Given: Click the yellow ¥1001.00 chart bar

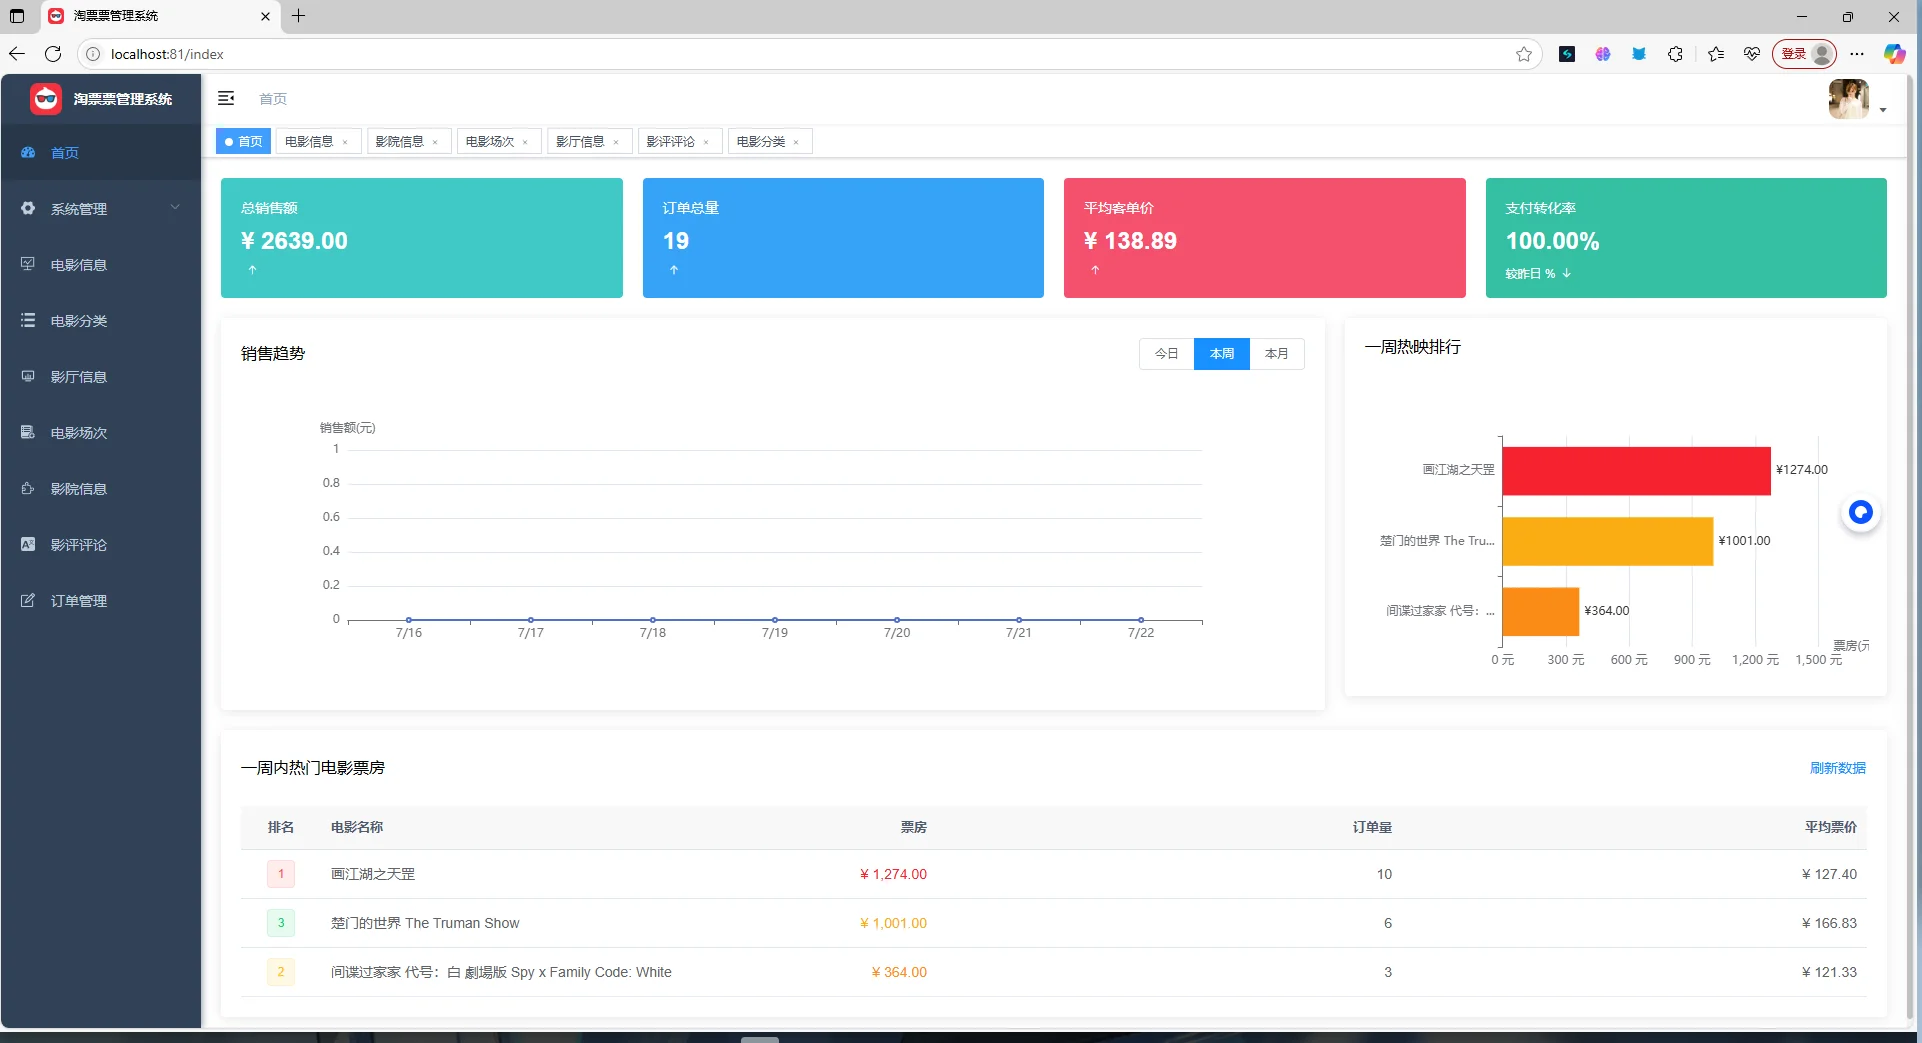Looking at the screenshot, I should [1608, 541].
